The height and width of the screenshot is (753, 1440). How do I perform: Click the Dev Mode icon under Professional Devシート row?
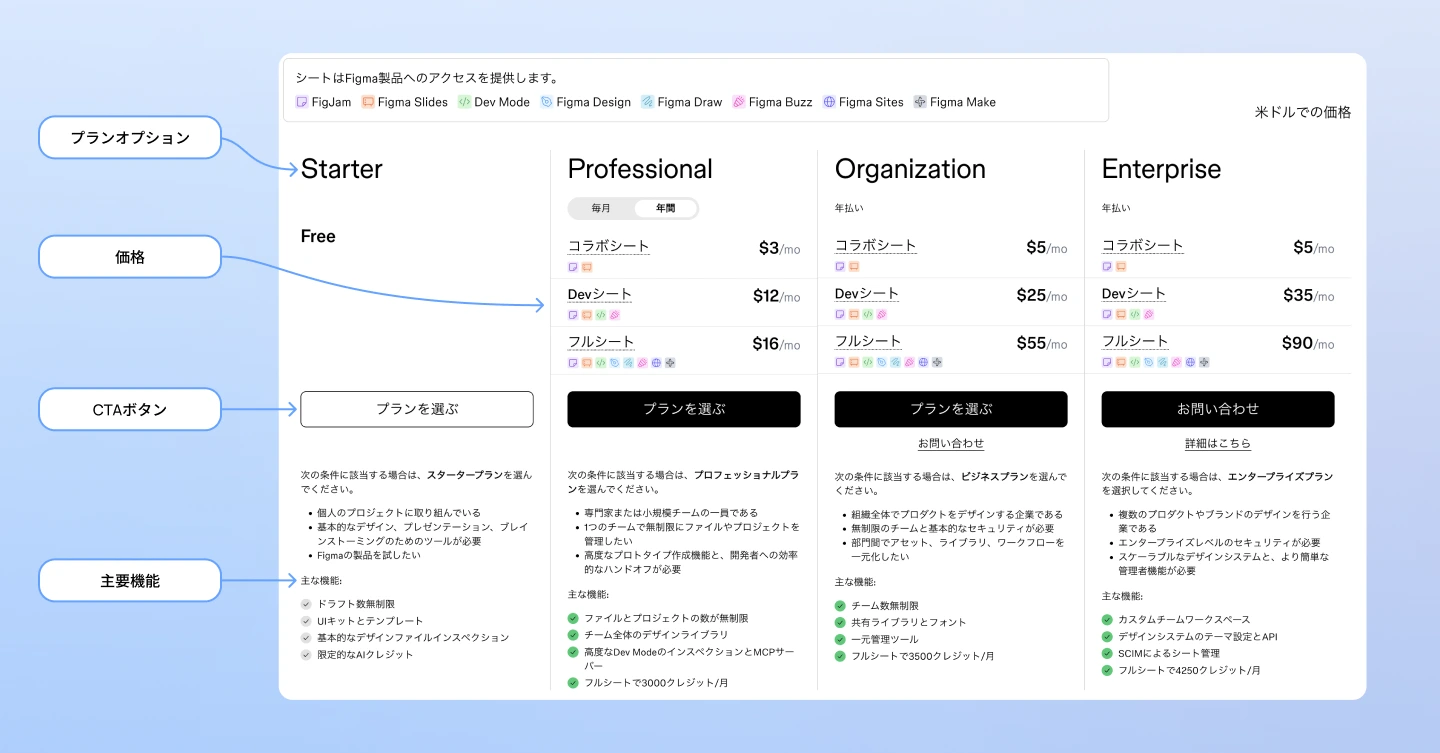point(599,314)
